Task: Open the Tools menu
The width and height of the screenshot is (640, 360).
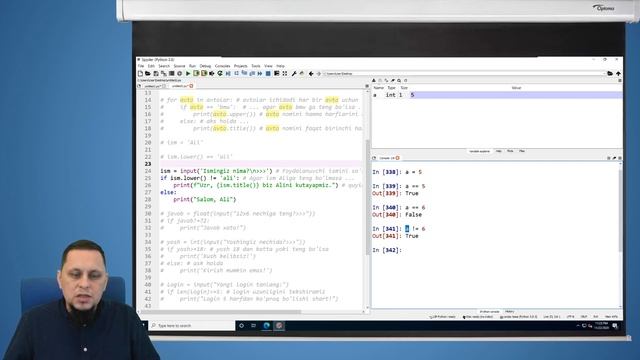Action: point(256,66)
